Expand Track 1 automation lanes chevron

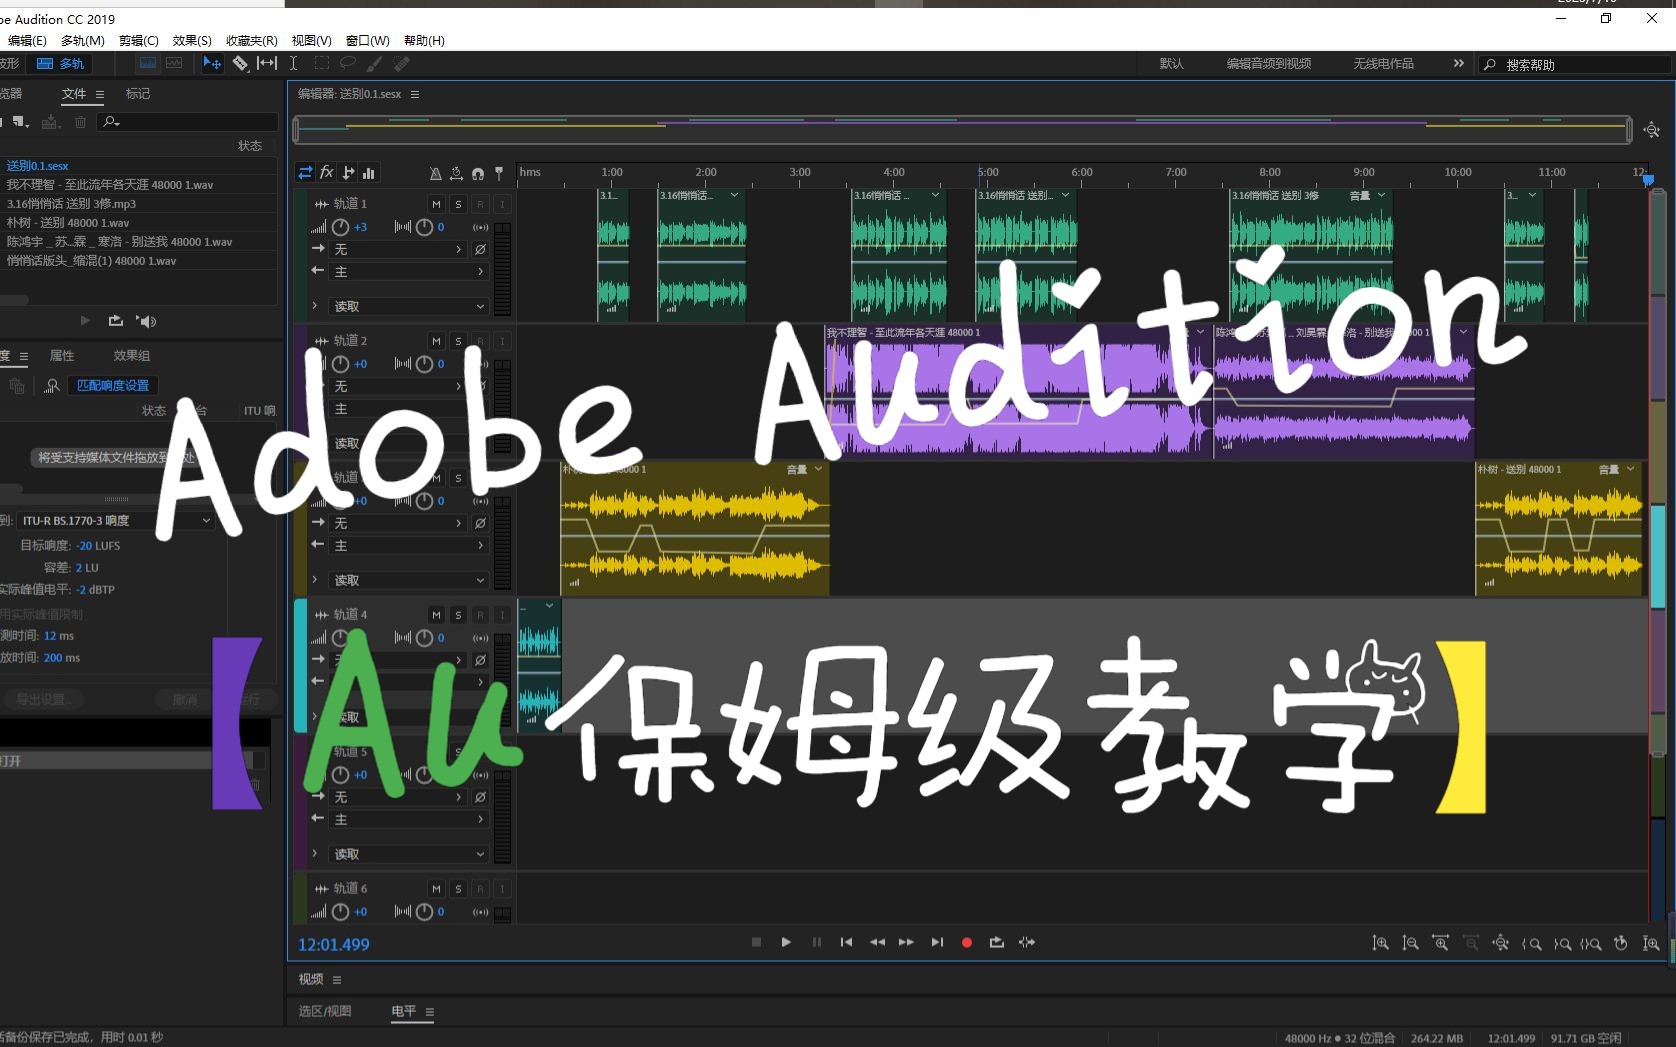(315, 306)
